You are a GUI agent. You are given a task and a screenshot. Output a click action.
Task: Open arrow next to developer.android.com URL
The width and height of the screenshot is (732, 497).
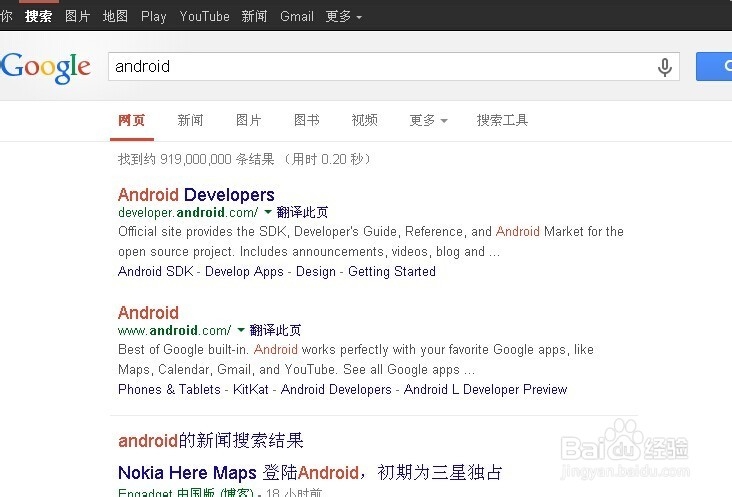(x=268, y=212)
